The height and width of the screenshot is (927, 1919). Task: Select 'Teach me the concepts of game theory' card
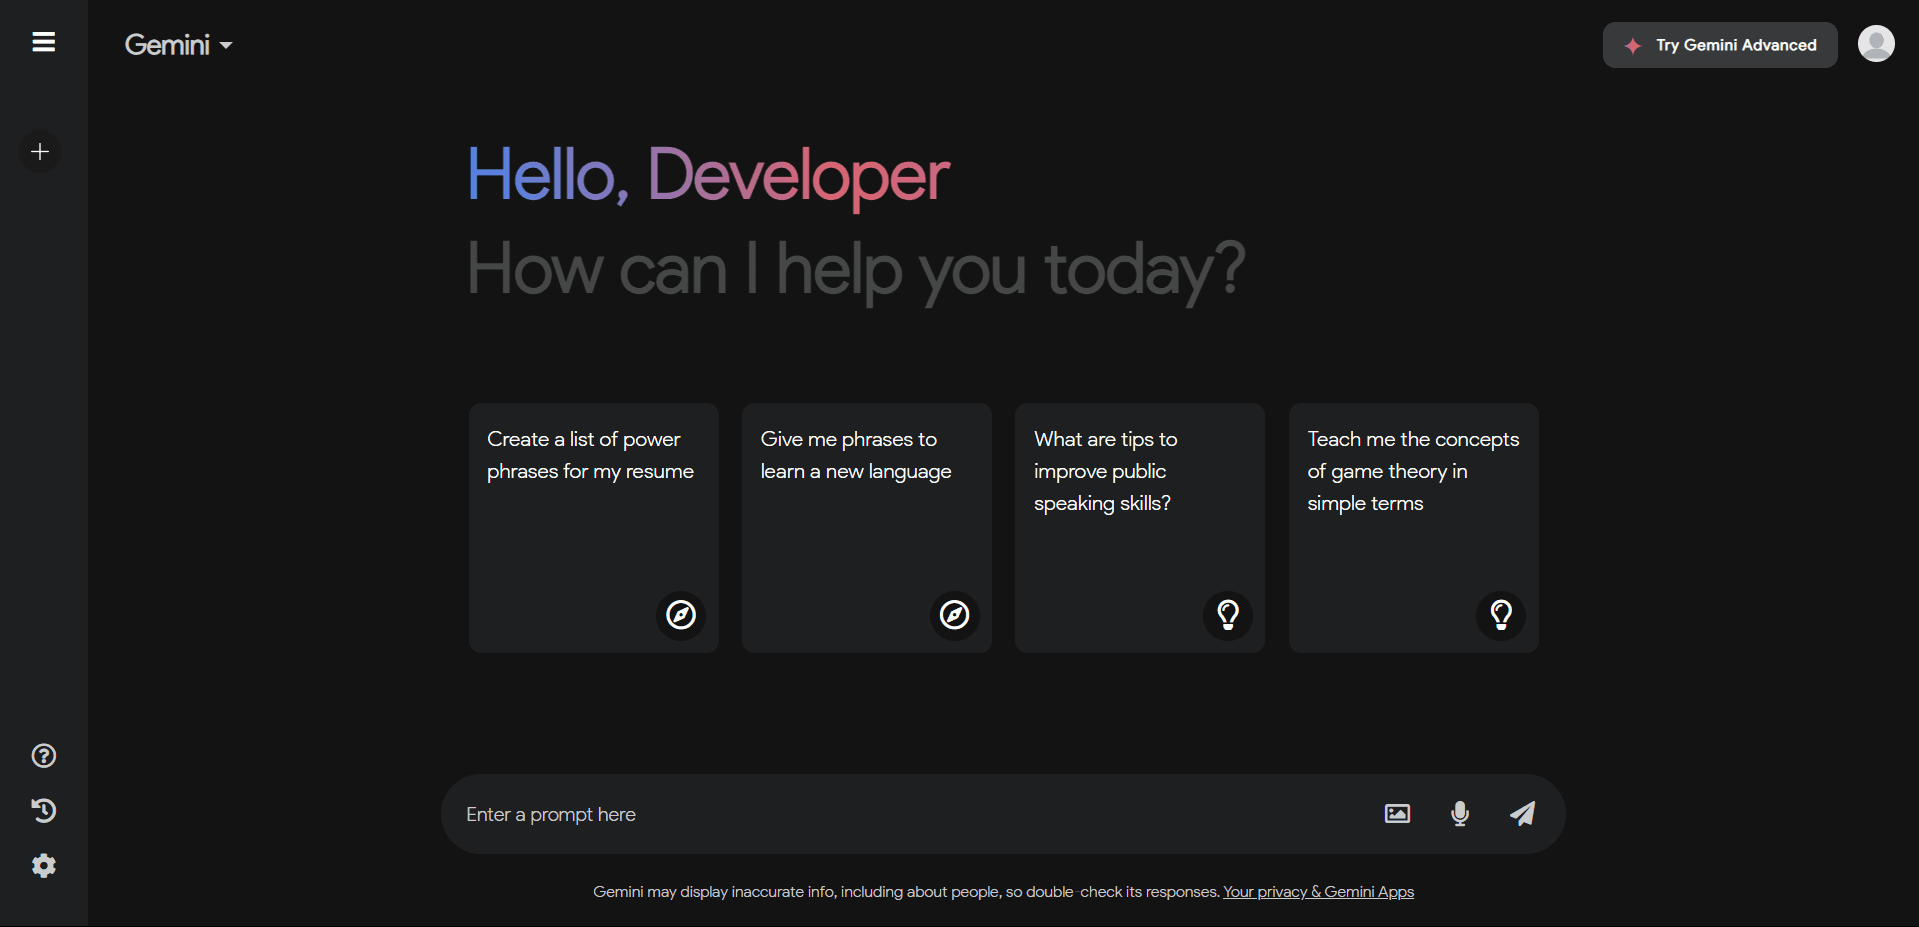coord(1414,528)
